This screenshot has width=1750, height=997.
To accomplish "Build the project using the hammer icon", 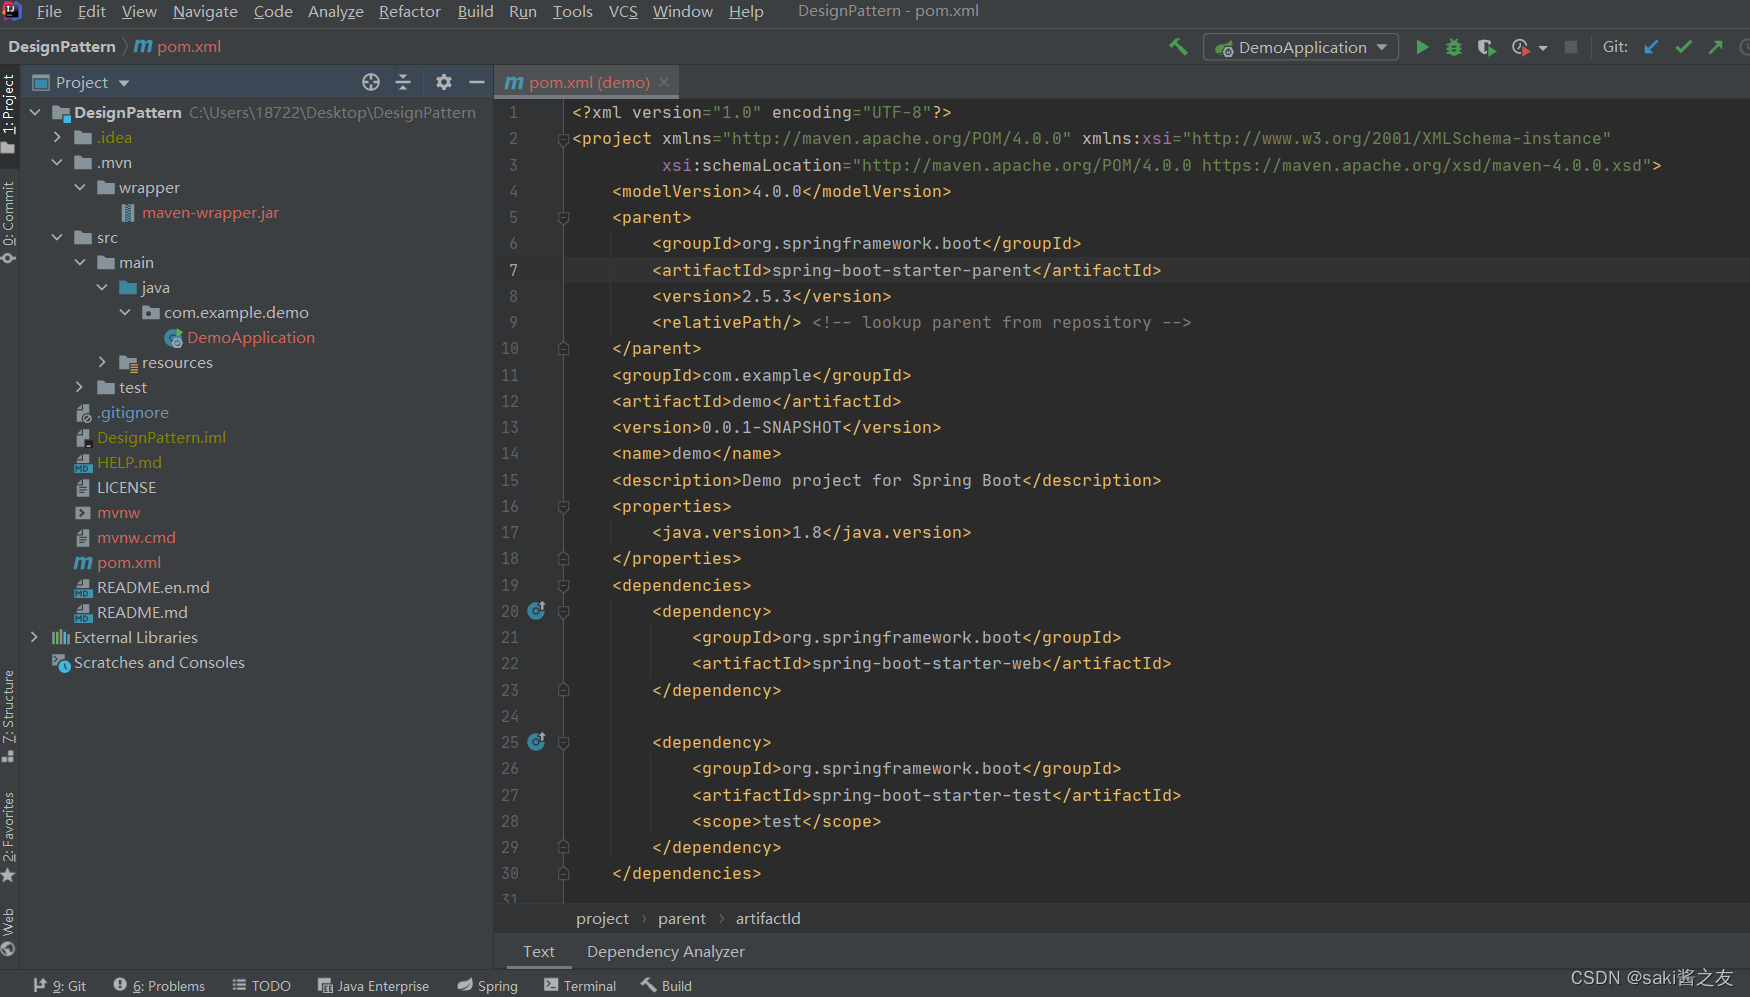I will (1178, 47).
